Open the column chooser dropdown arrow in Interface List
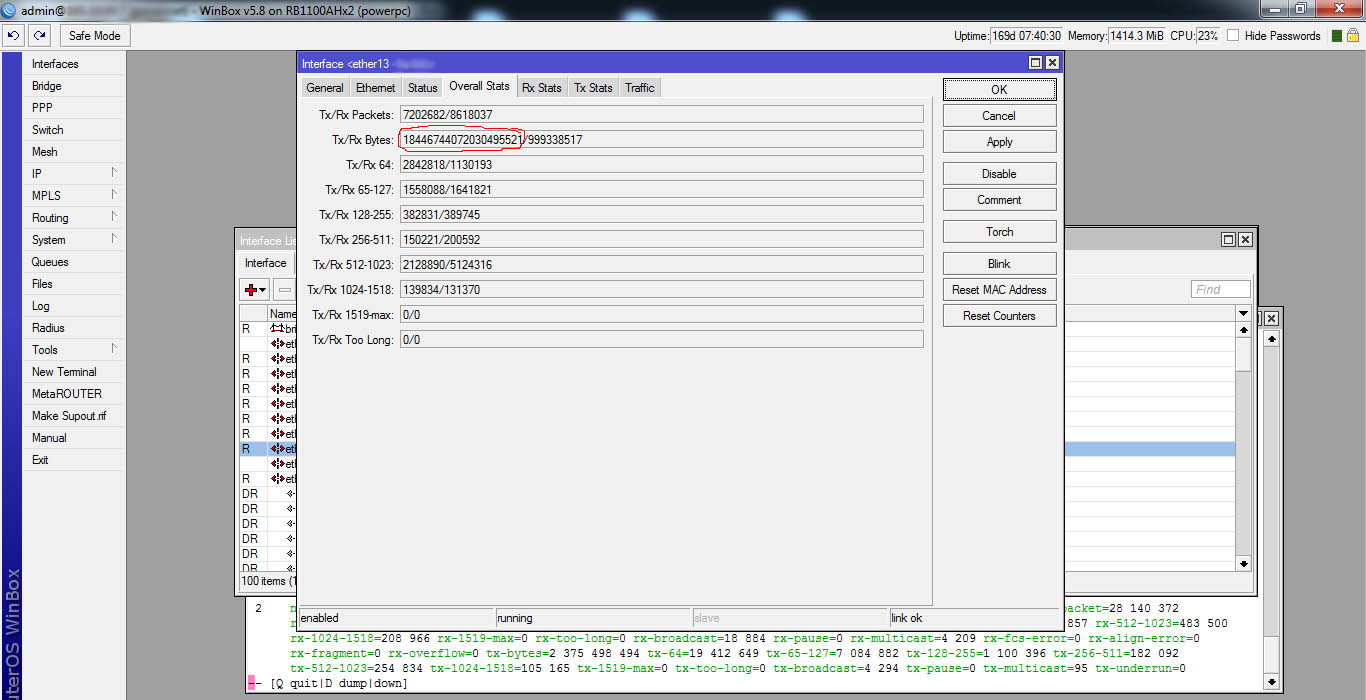Screen dimensions: 1366x700 1243,313
